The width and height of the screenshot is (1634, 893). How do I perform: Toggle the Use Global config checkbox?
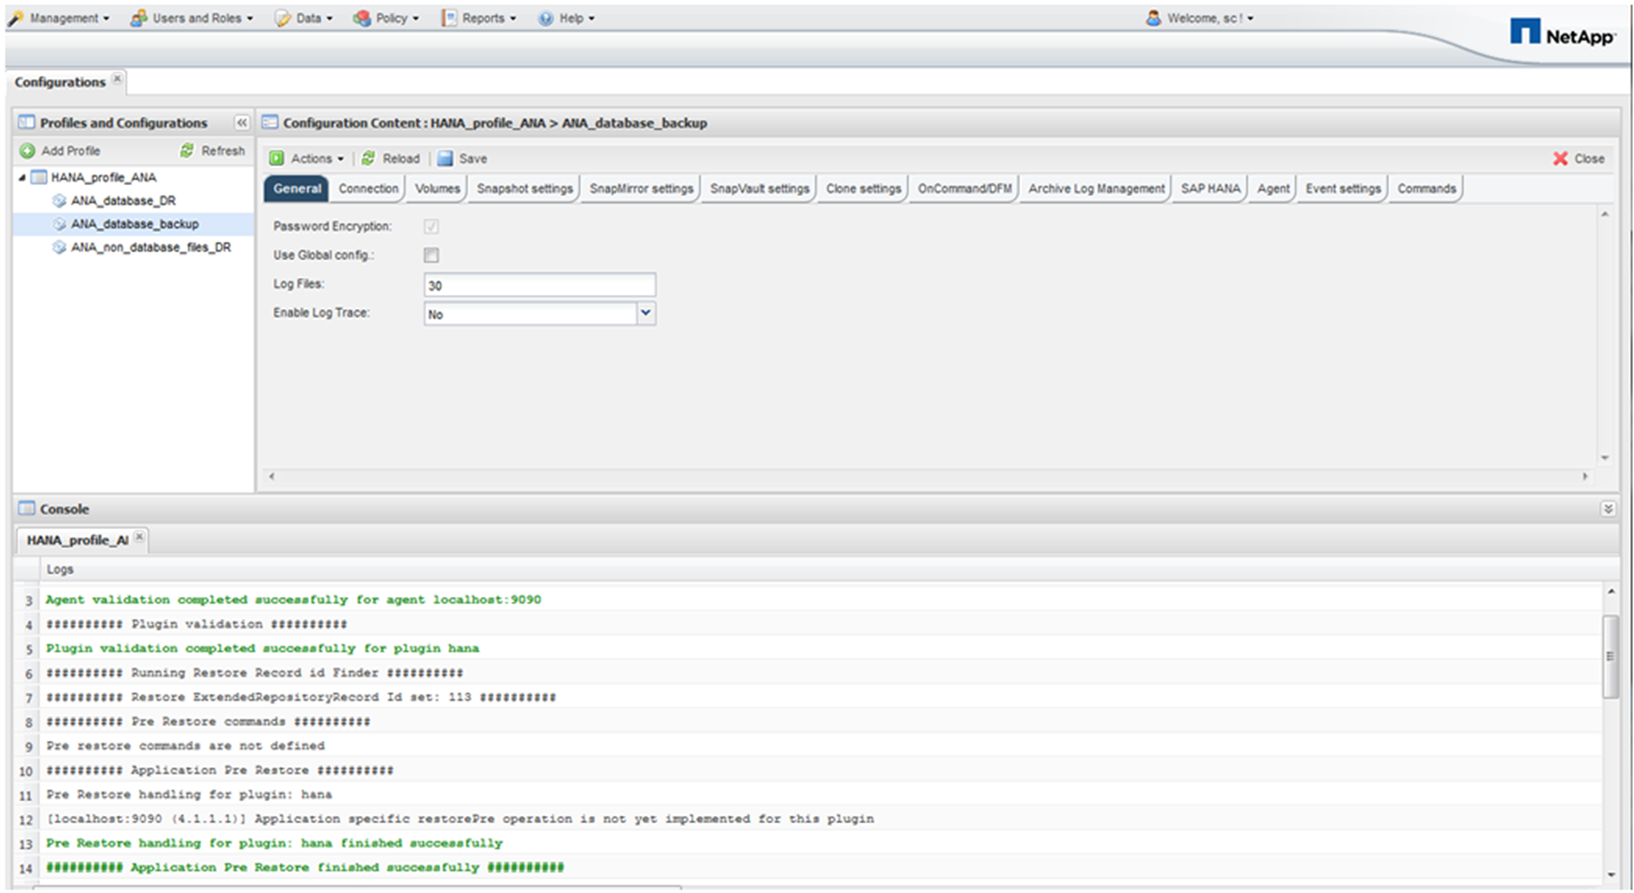point(431,256)
